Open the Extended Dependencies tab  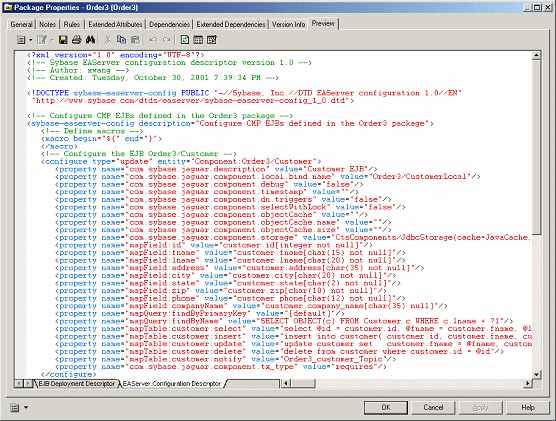(230, 24)
